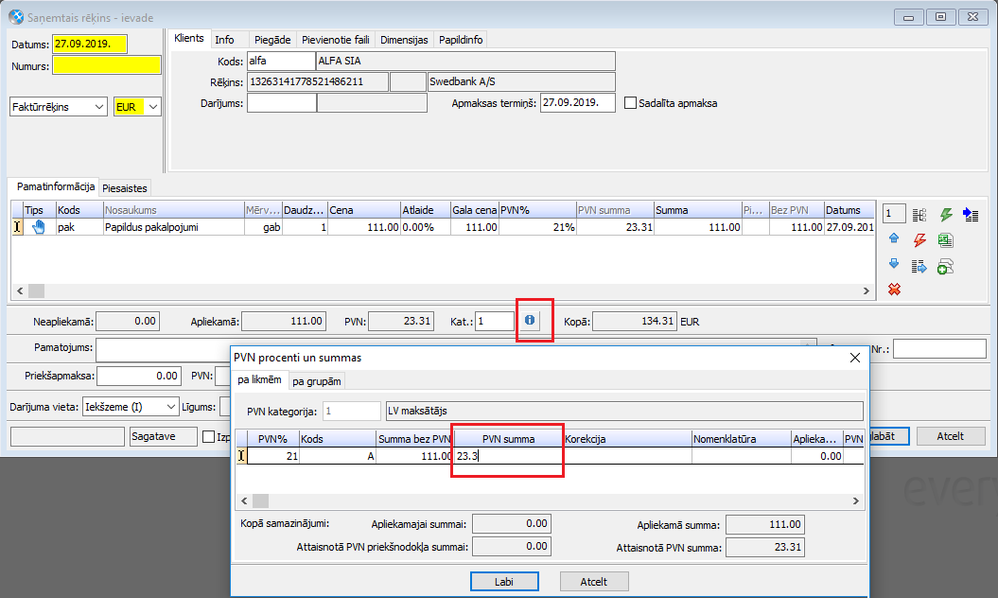
Task: Click the row count field showing 1
Action: [x=894, y=214]
